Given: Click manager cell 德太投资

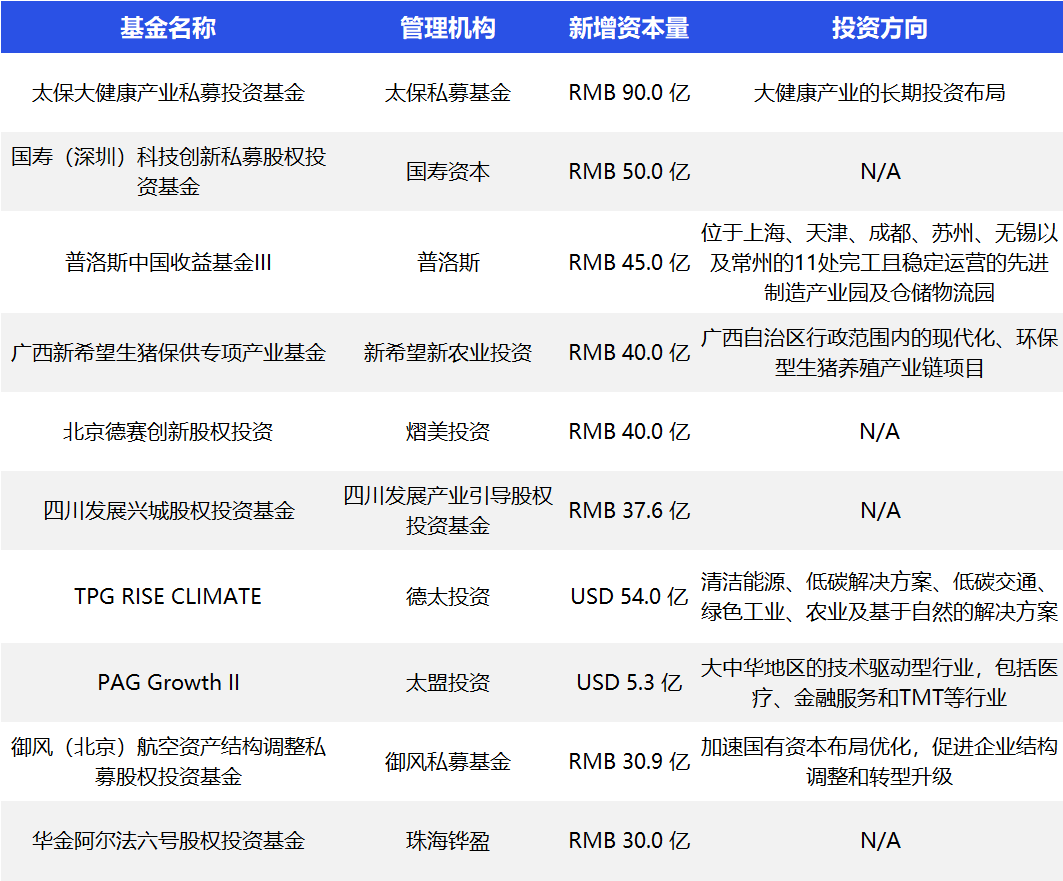Looking at the screenshot, I should click(x=447, y=596).
